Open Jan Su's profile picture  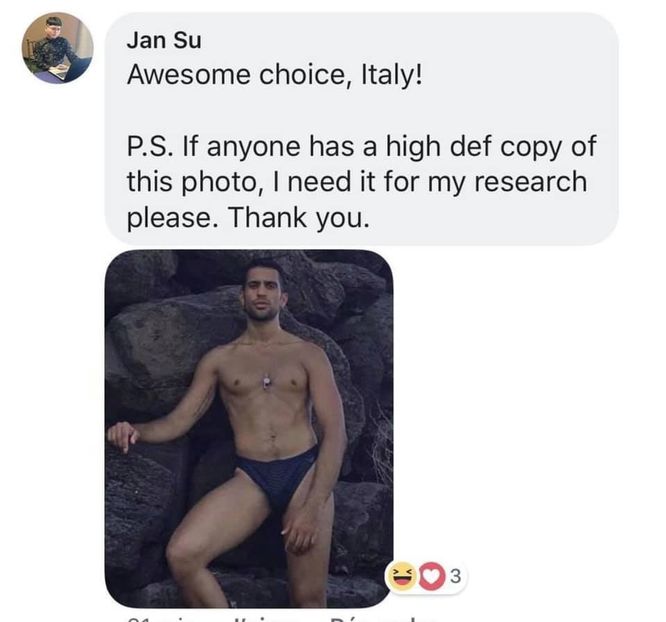[58, 48]
